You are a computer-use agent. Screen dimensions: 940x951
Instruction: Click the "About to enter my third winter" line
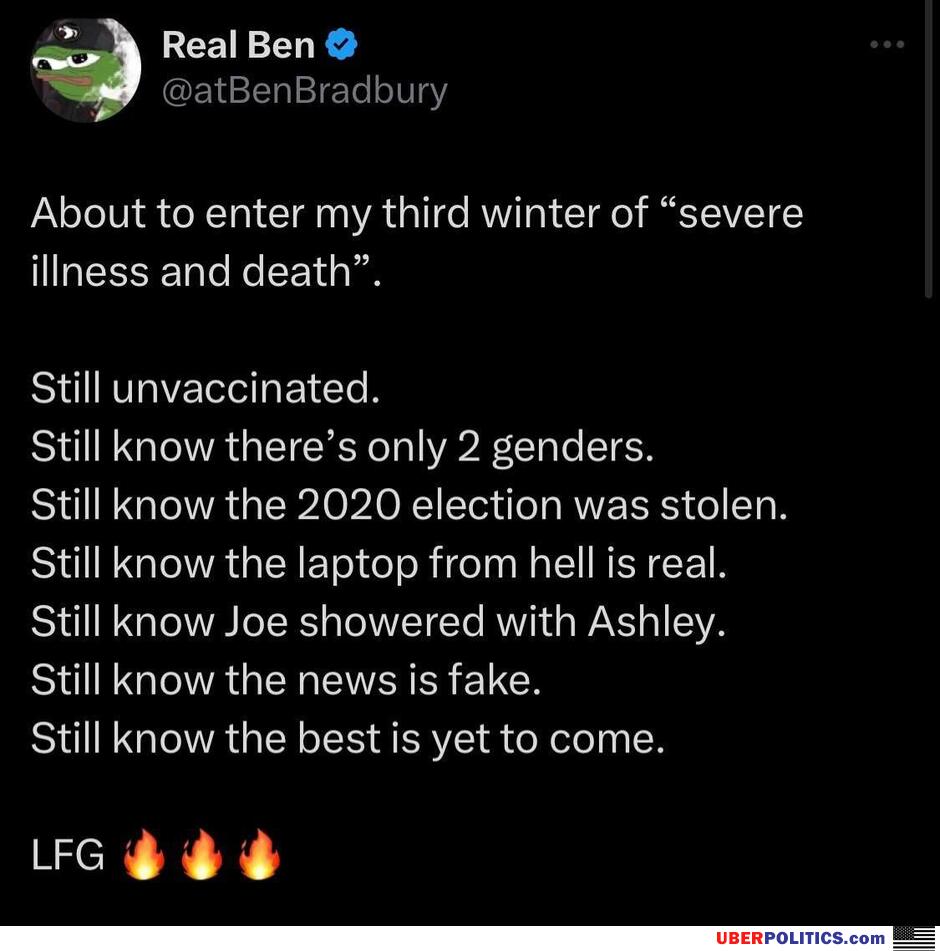tap(417, 214)
